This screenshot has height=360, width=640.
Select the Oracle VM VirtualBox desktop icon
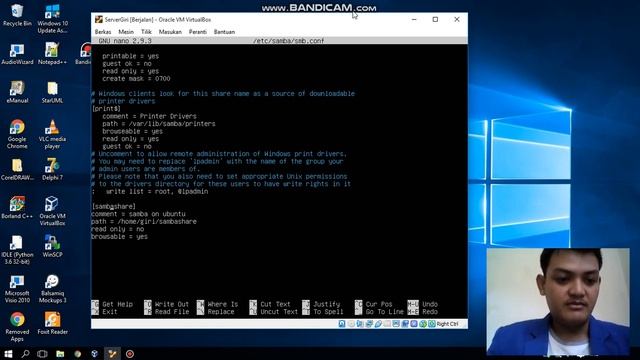52,211
